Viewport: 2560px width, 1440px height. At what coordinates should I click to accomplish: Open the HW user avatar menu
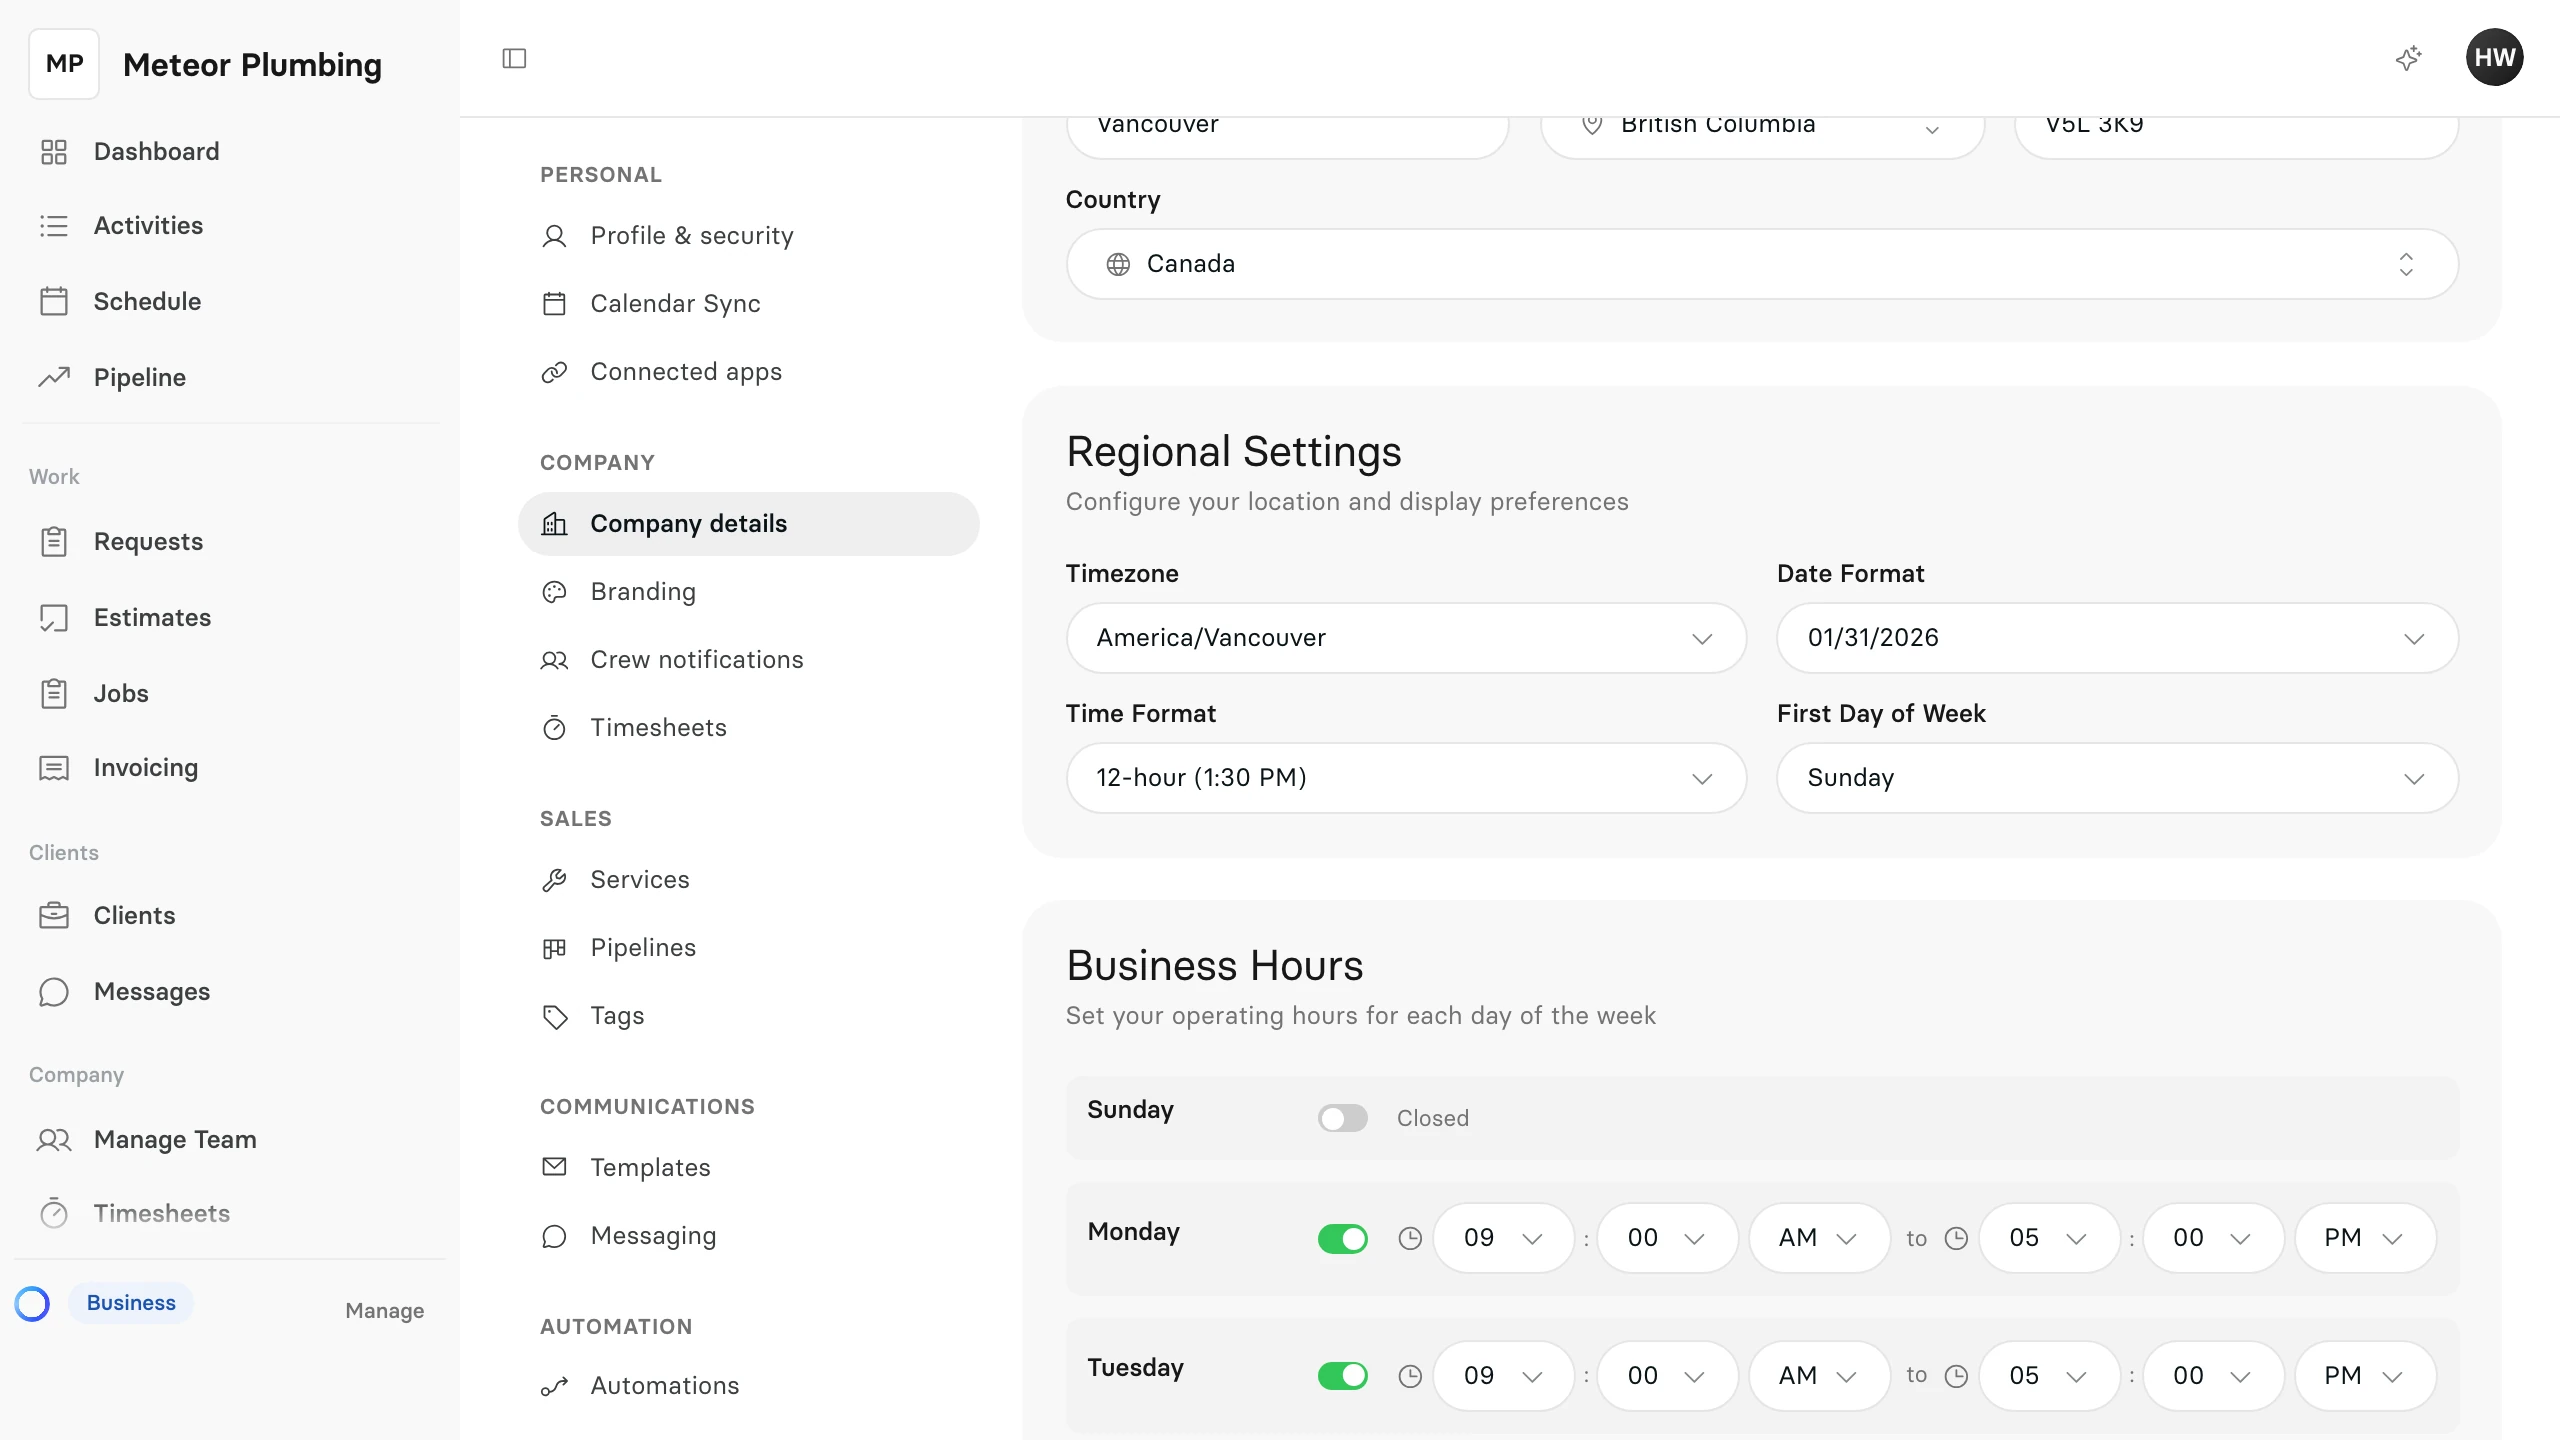[2494, 57]
